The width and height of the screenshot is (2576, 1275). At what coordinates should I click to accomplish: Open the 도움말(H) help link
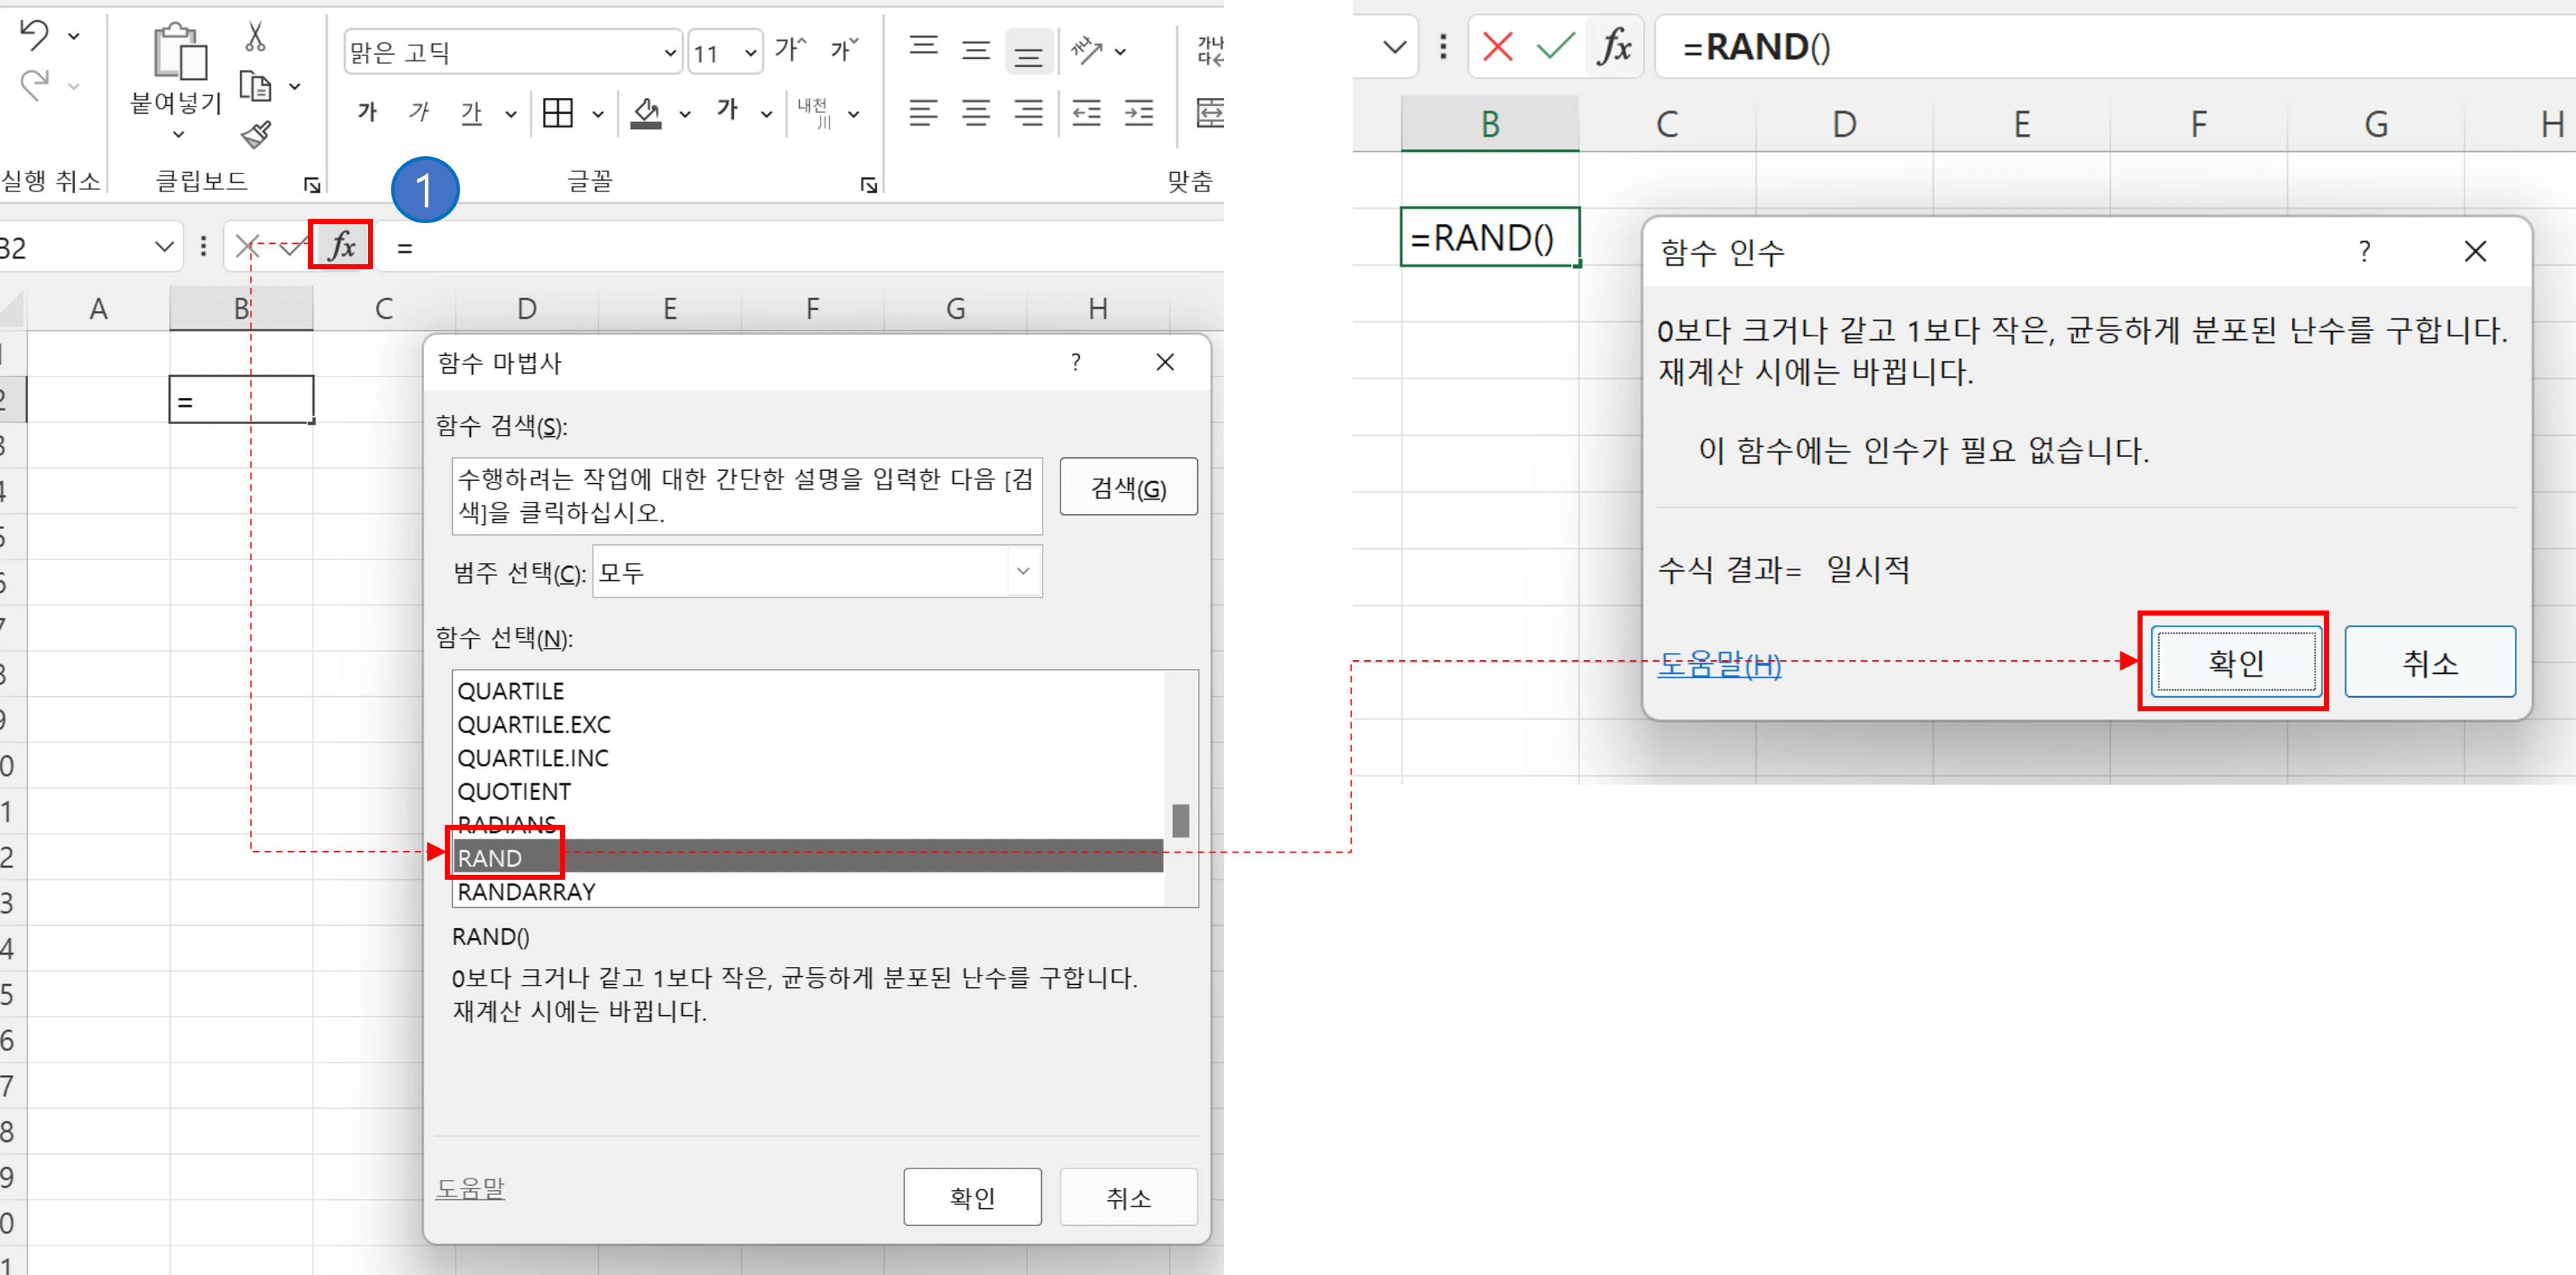click(1720, 664)
